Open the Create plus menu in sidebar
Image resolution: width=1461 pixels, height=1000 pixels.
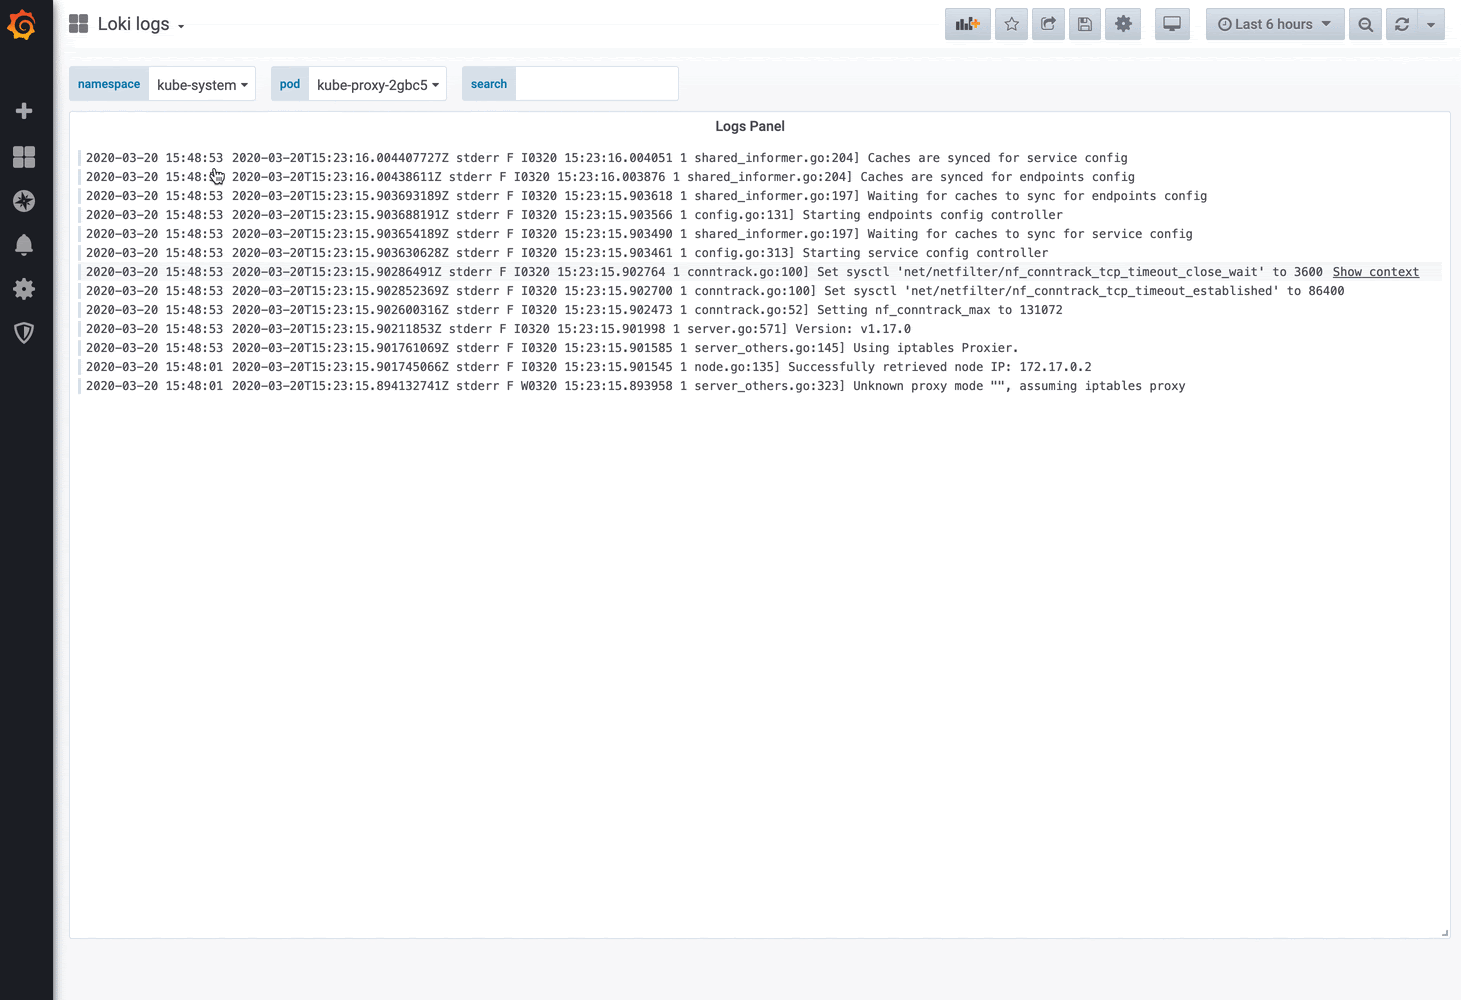24,111
